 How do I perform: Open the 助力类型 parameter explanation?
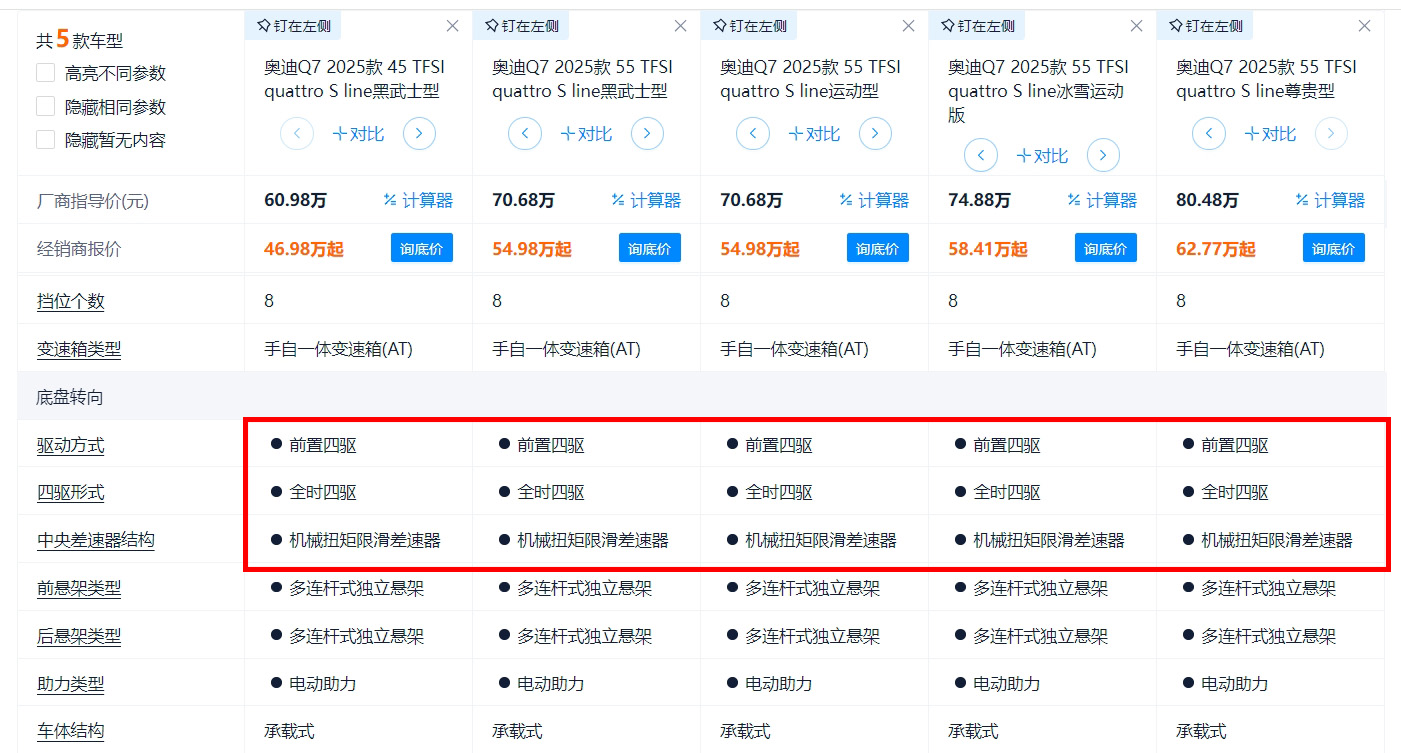click(x=70, y=684)
